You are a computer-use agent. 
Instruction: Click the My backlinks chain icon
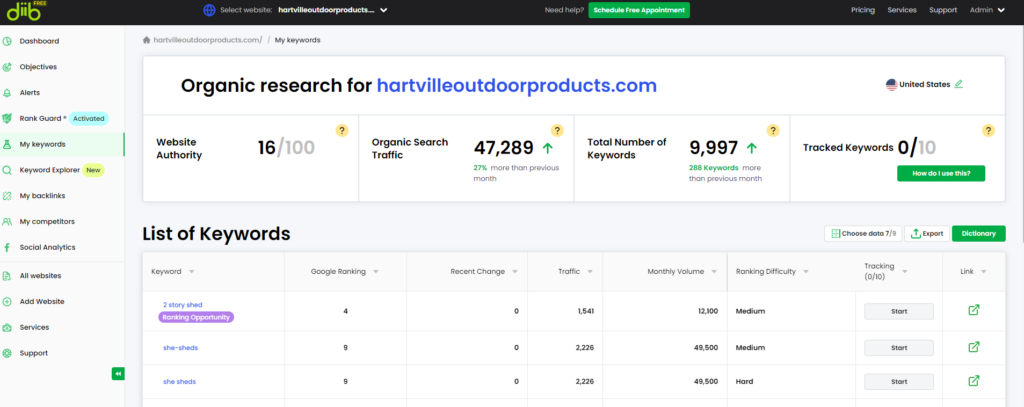pyautogui.click(x=7, y=195)
